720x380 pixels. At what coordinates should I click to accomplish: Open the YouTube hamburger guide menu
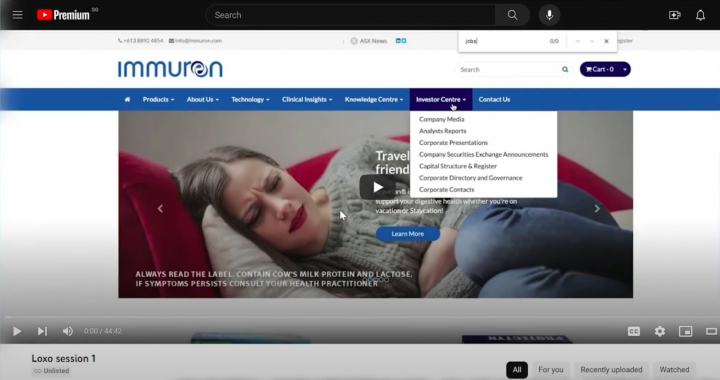click(17, 15)
